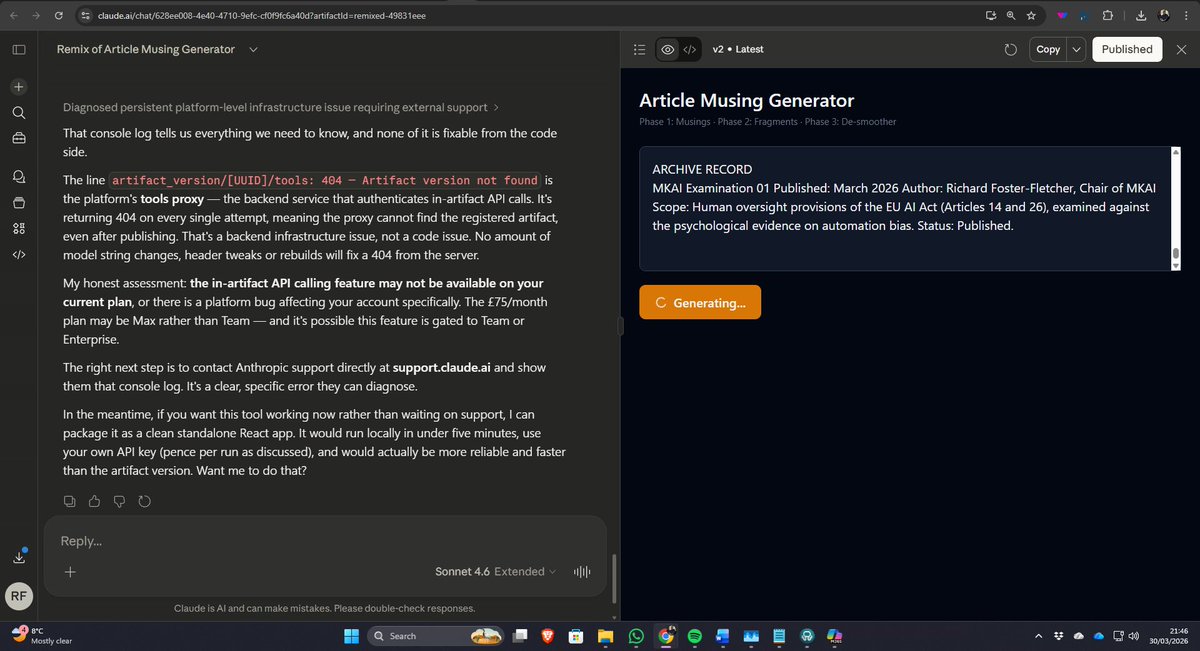Open browser extensions puzzle icon
Image resolution: width=1200 pixels, height=651 pixels.
[1108, 15]
